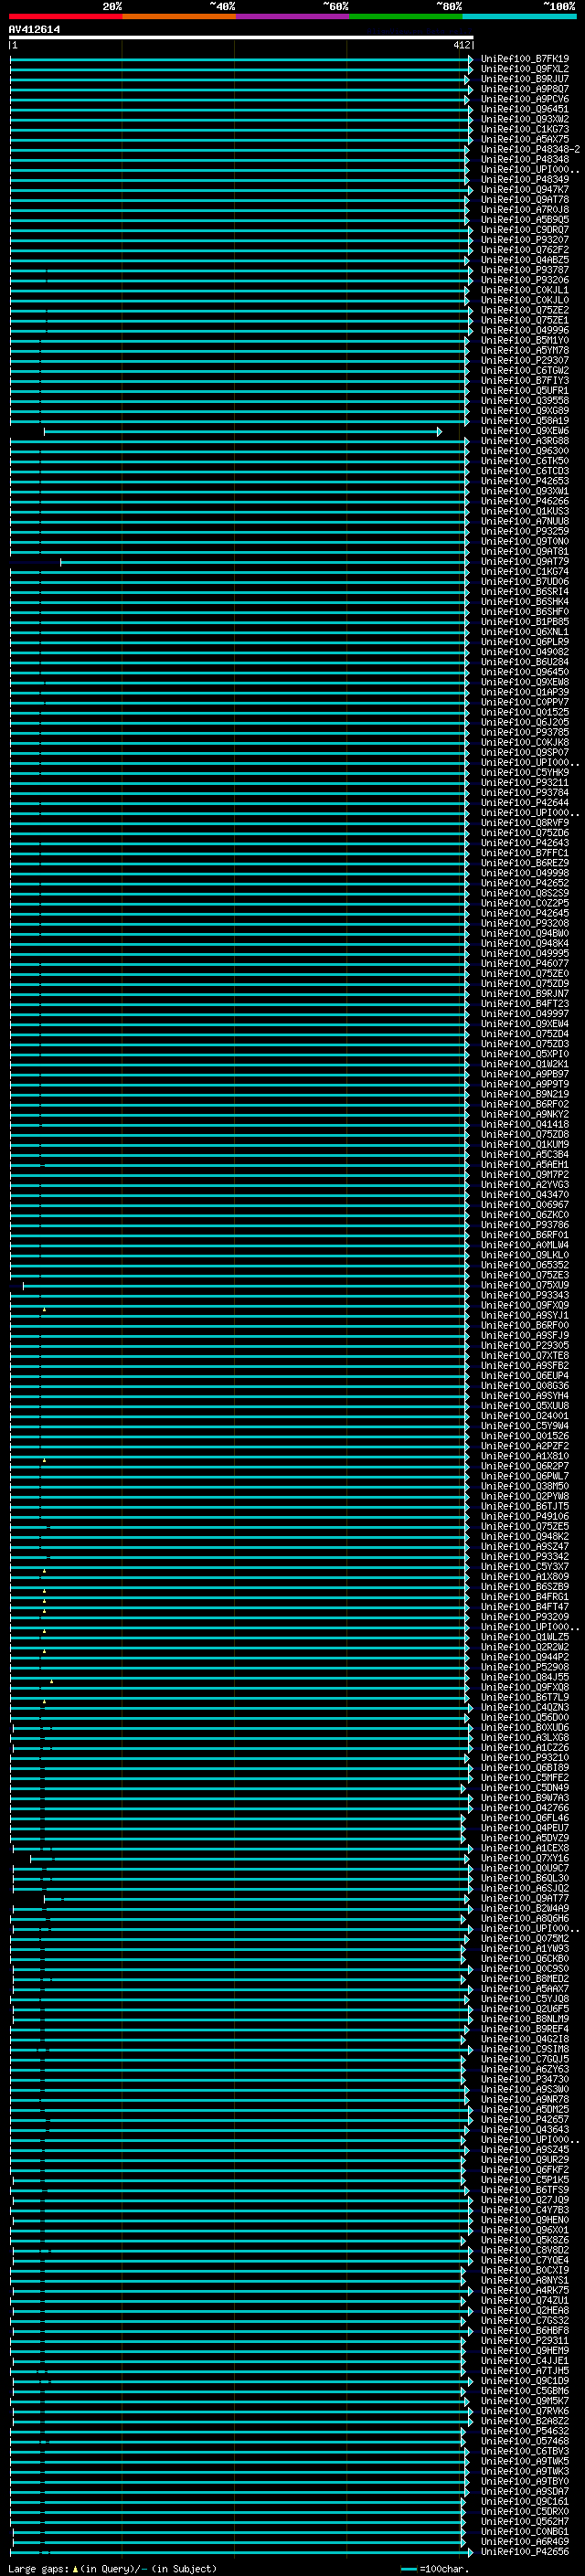Click the UniRef100_P93259 label
585x2576 pixels.
524,531
